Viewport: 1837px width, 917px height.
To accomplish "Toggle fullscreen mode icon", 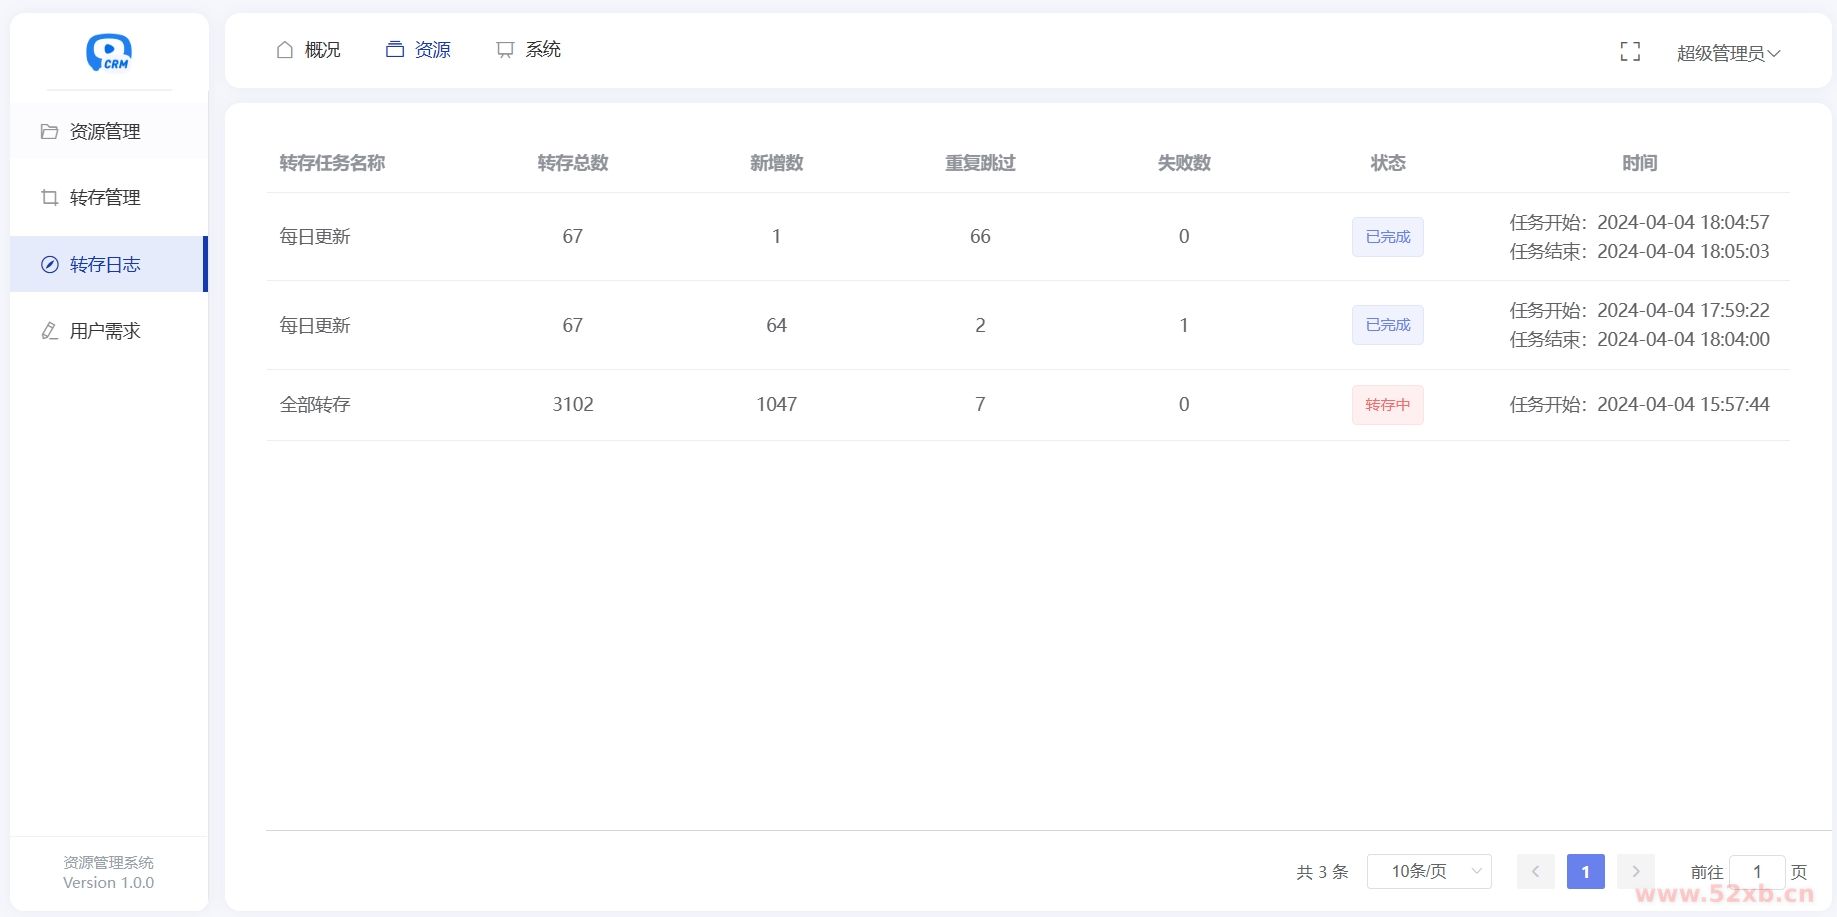I will click(x=1630, y=52).
